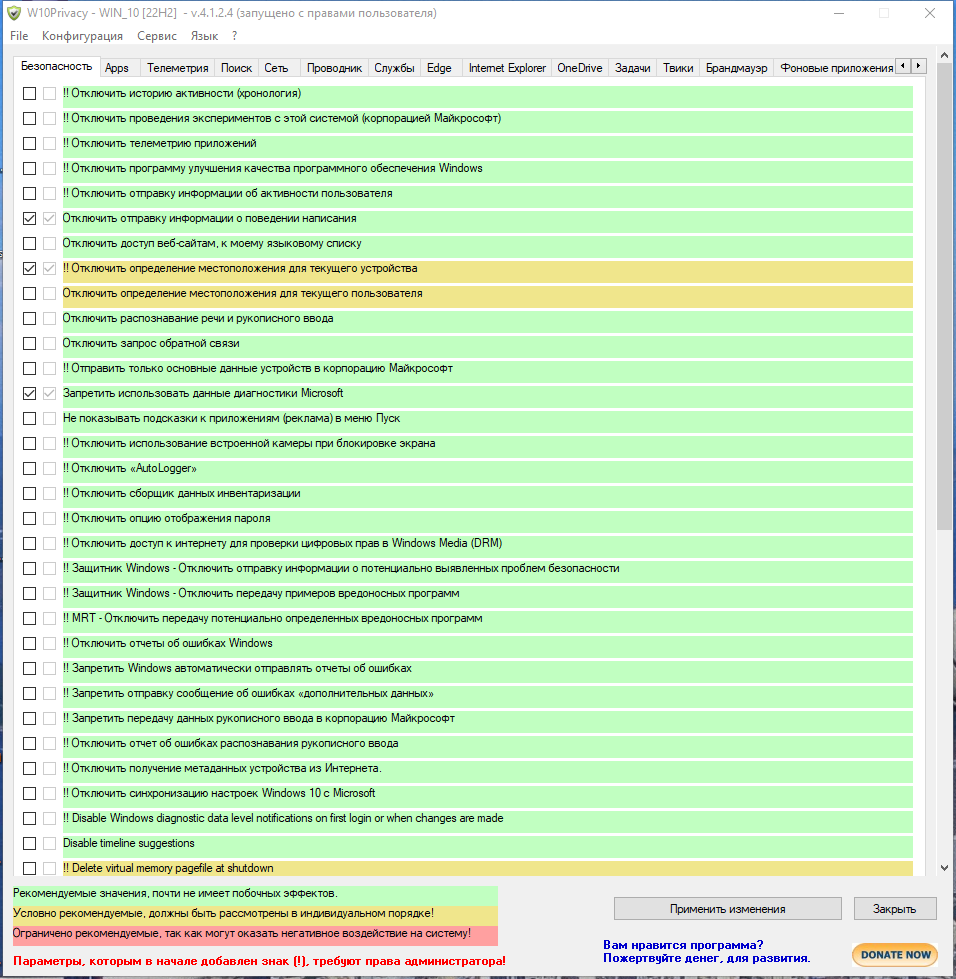
Task: Click the Закрыть button
Action: point(895,909)
